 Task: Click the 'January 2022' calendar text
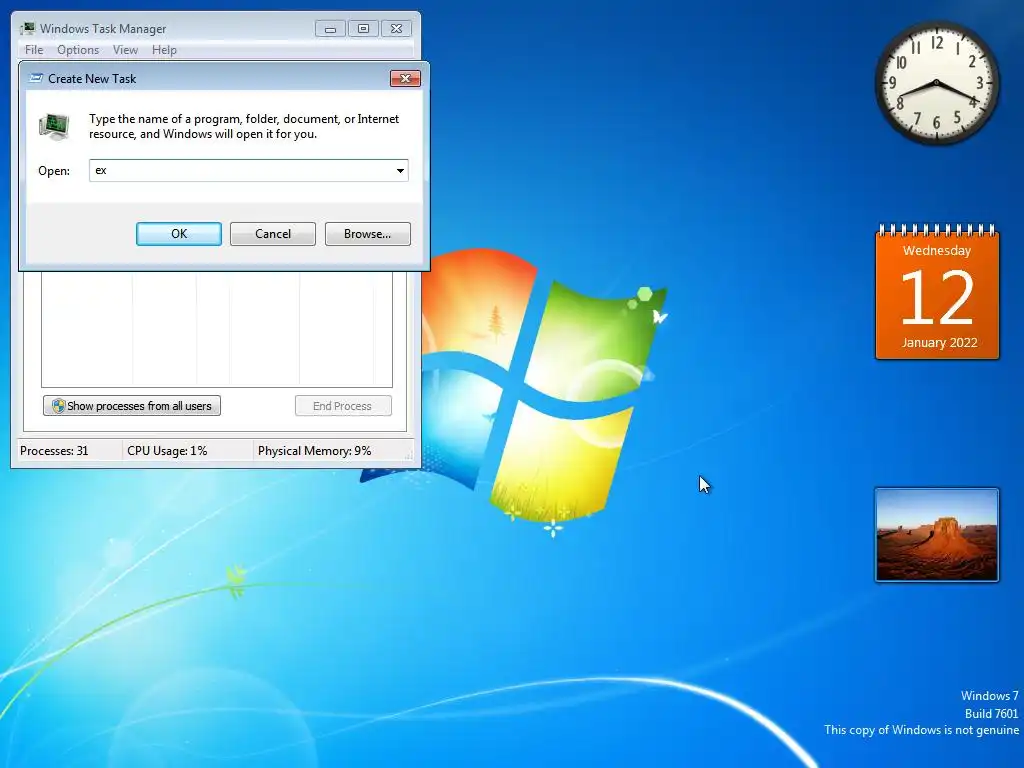click(x=939, y=342)
